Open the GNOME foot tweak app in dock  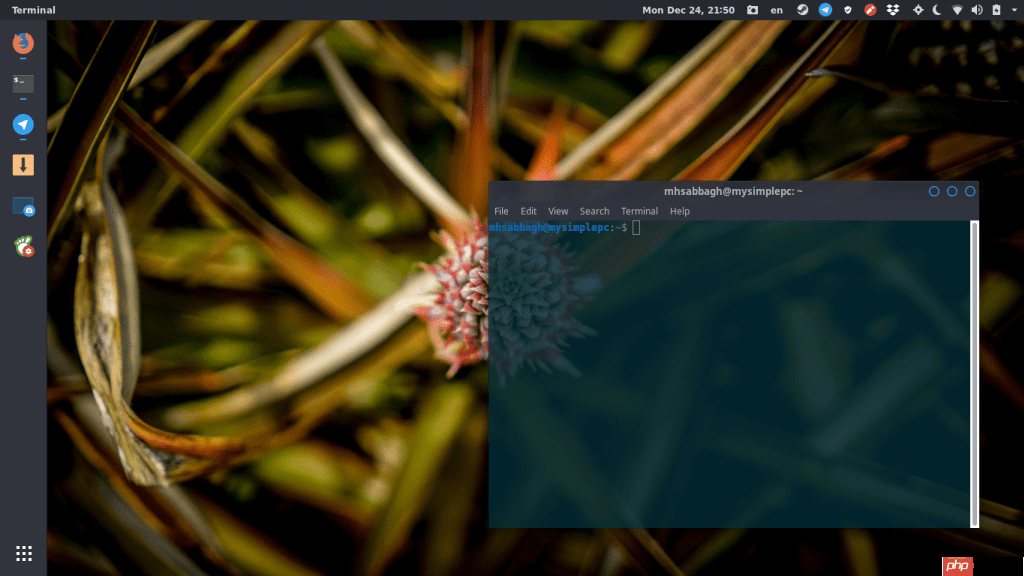coord(23,246)
